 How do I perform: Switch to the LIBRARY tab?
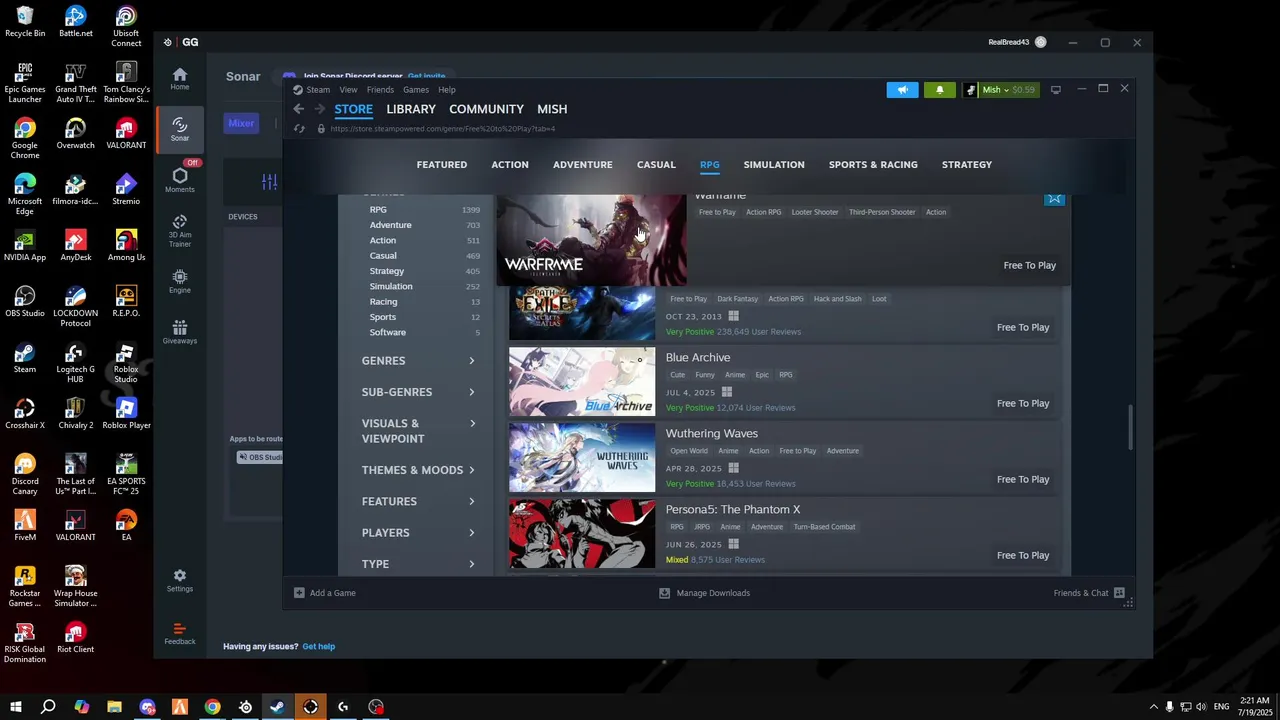point(411,109)
